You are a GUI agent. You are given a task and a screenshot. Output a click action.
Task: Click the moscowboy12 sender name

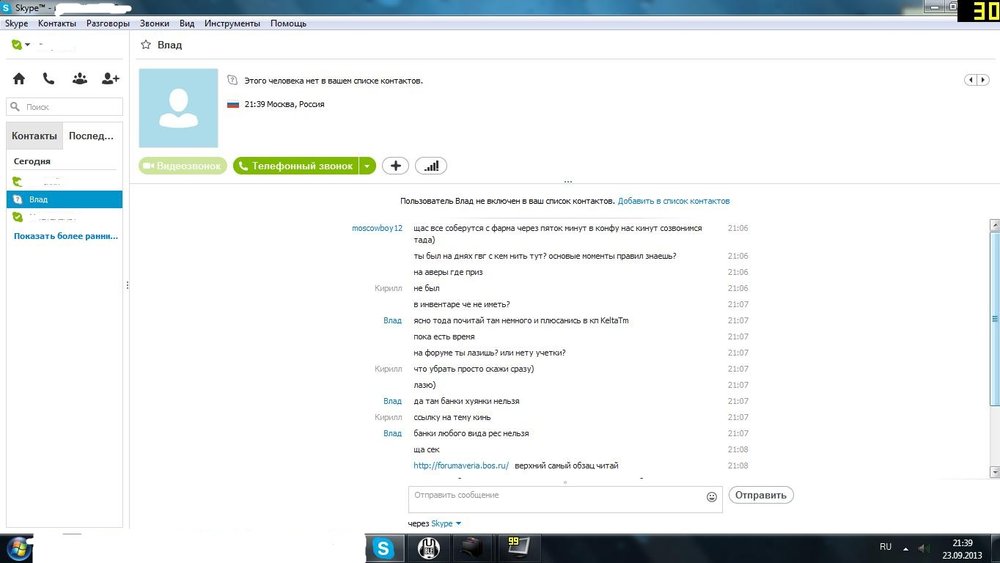(377, 228)
